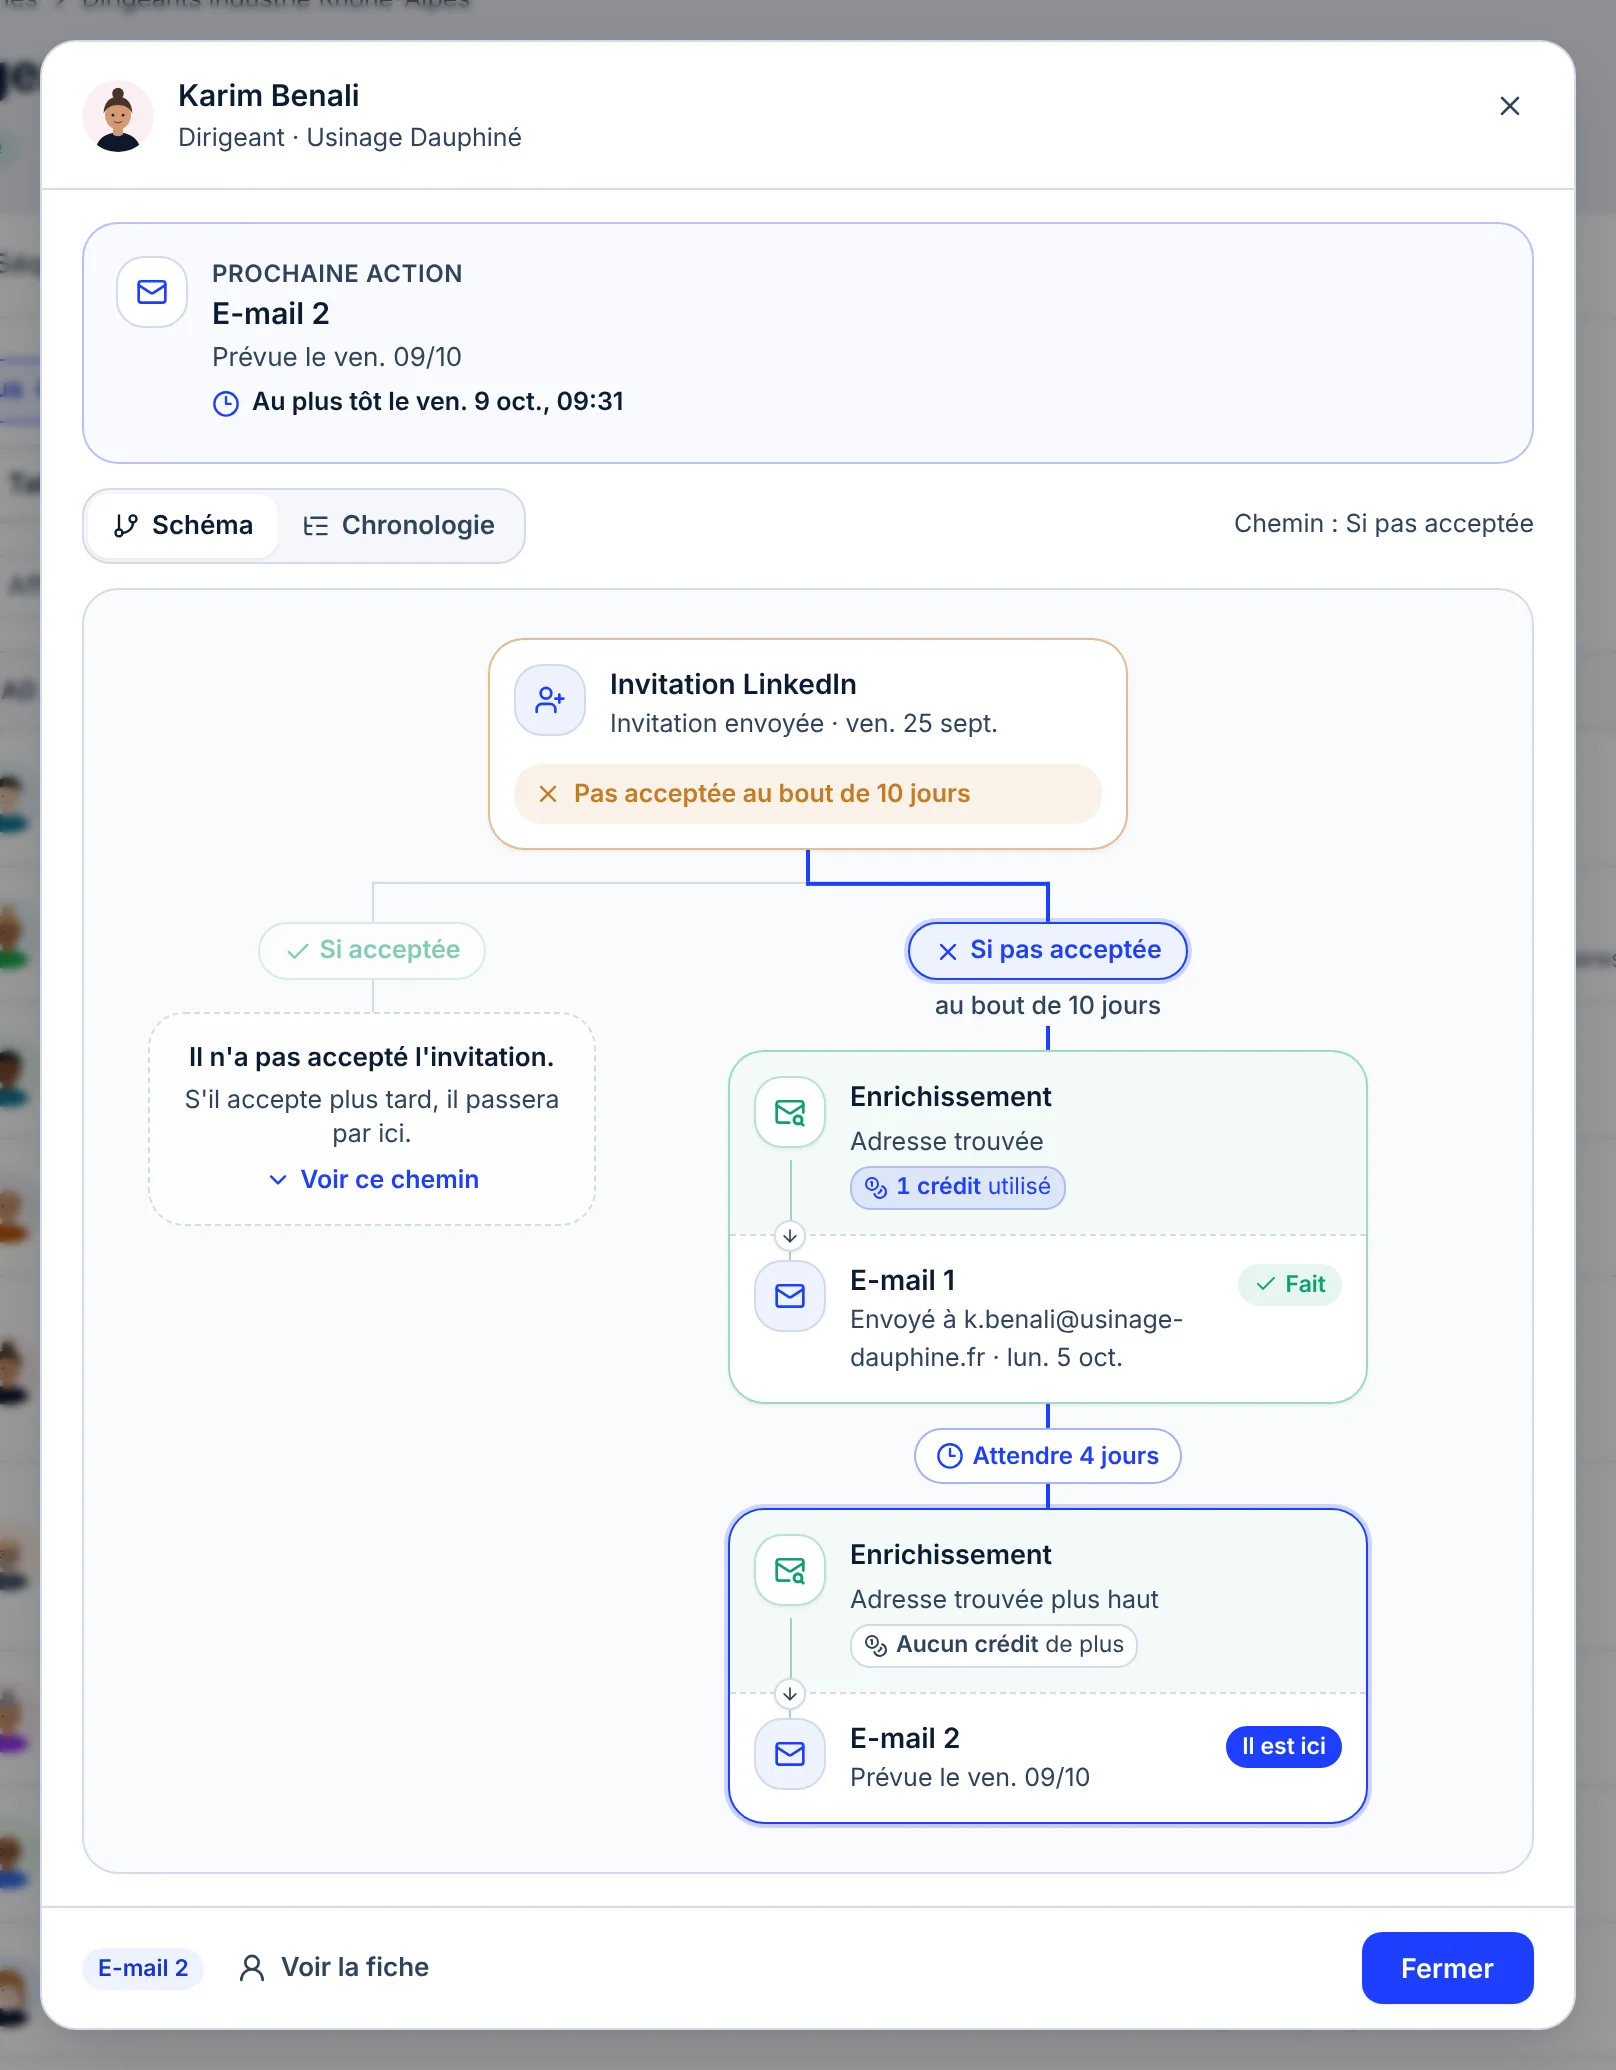Click 'Prévue le ven. 09/10' in Prochaine action
The height and width of the screenshot is (2070, 1616).
(337, 358)
